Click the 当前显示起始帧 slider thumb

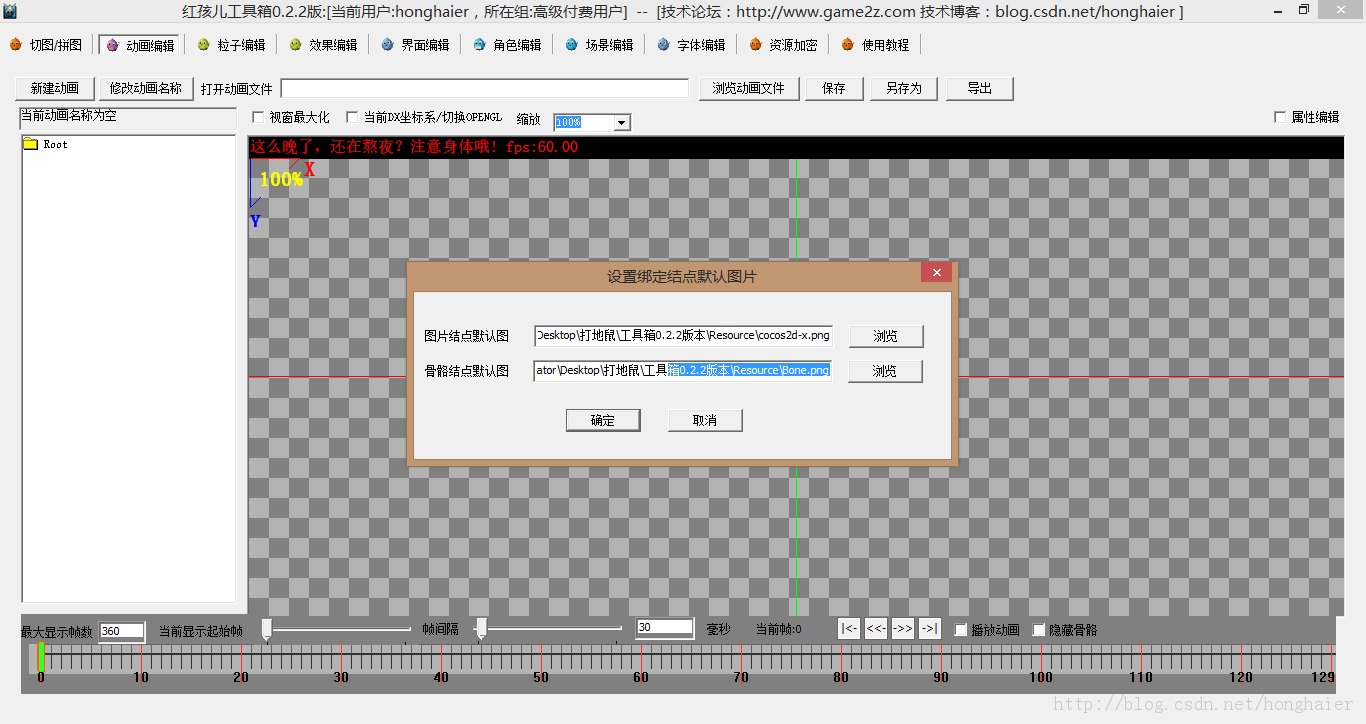266,629
